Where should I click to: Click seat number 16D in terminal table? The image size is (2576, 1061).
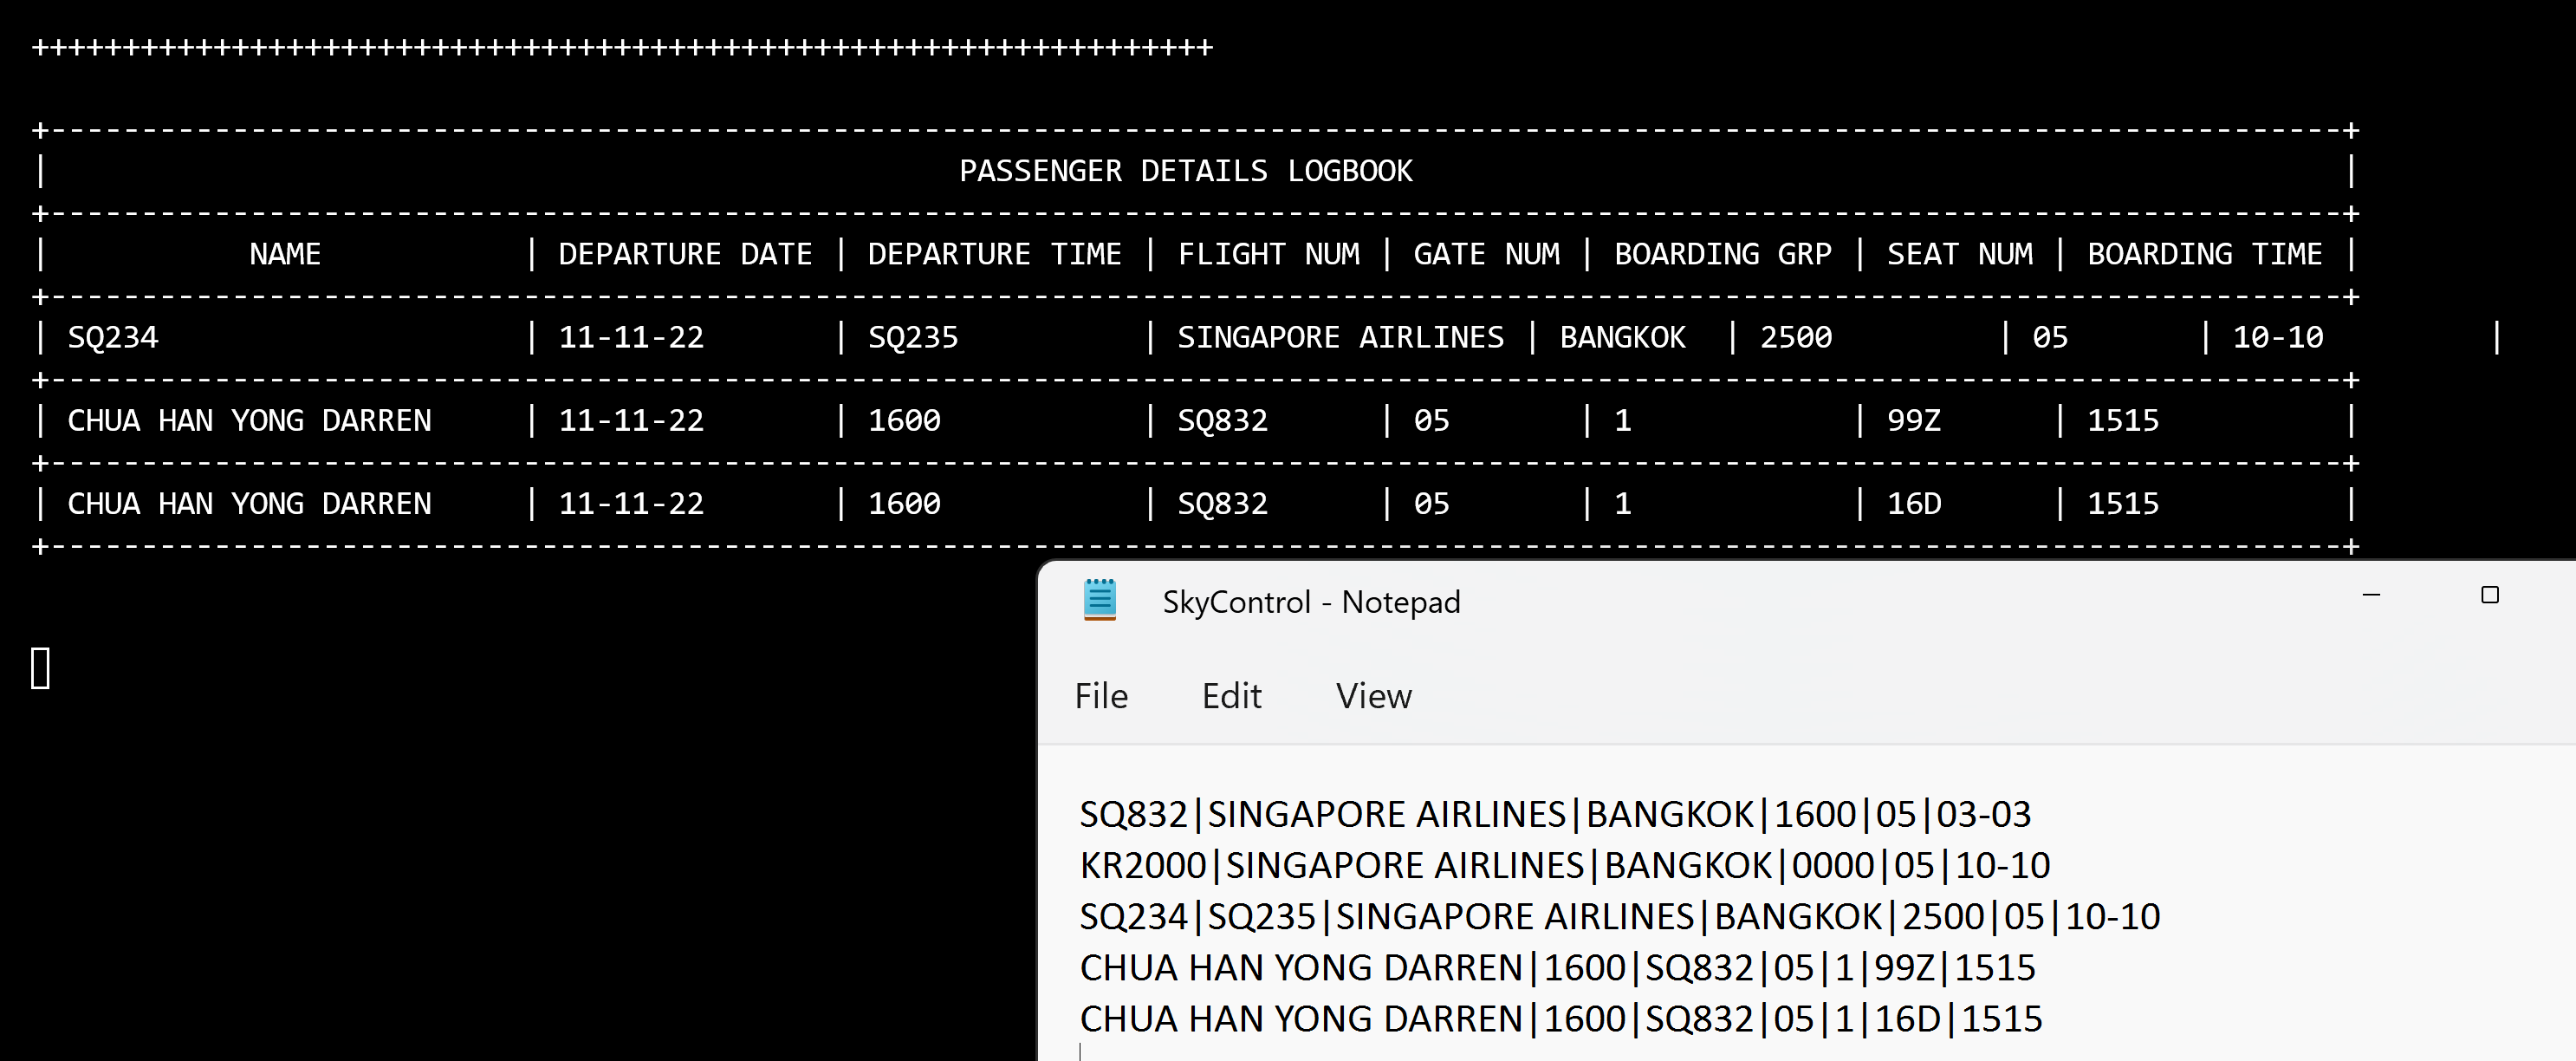click(1913, 504)
